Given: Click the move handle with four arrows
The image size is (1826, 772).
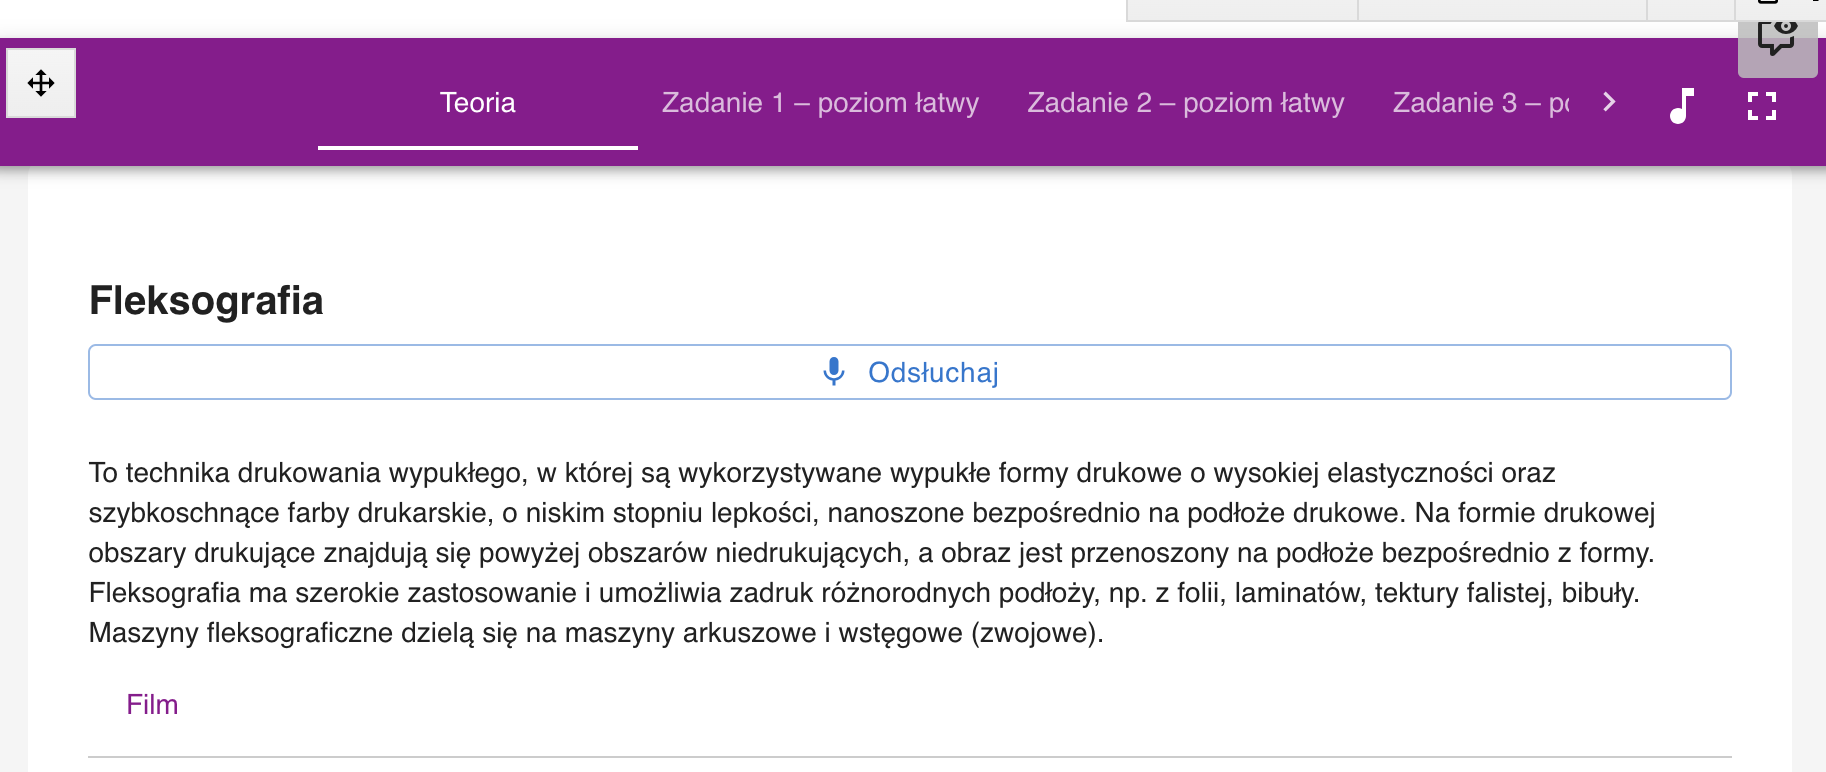Looking at the screenshot, I should tap(41, 83).
